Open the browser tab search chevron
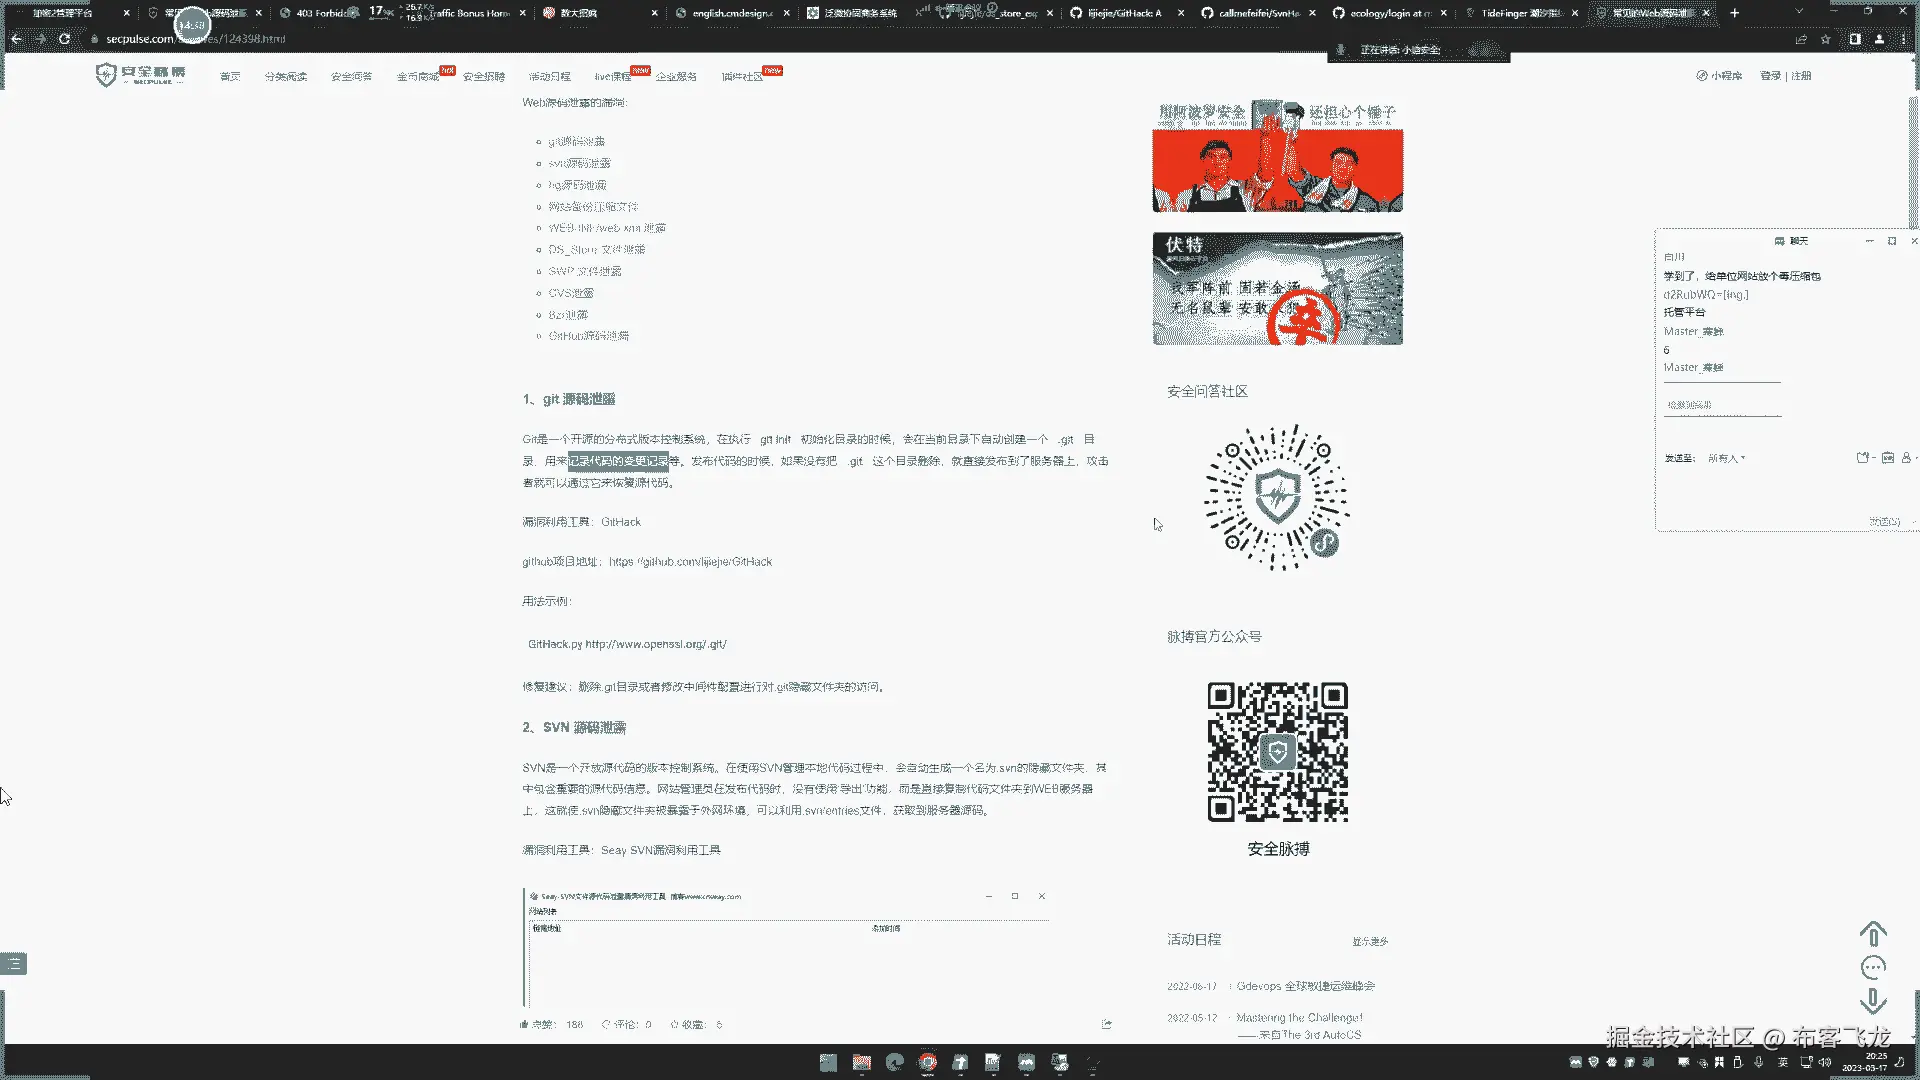This screenshot has height=1080, width=1920. [1799, 13]
